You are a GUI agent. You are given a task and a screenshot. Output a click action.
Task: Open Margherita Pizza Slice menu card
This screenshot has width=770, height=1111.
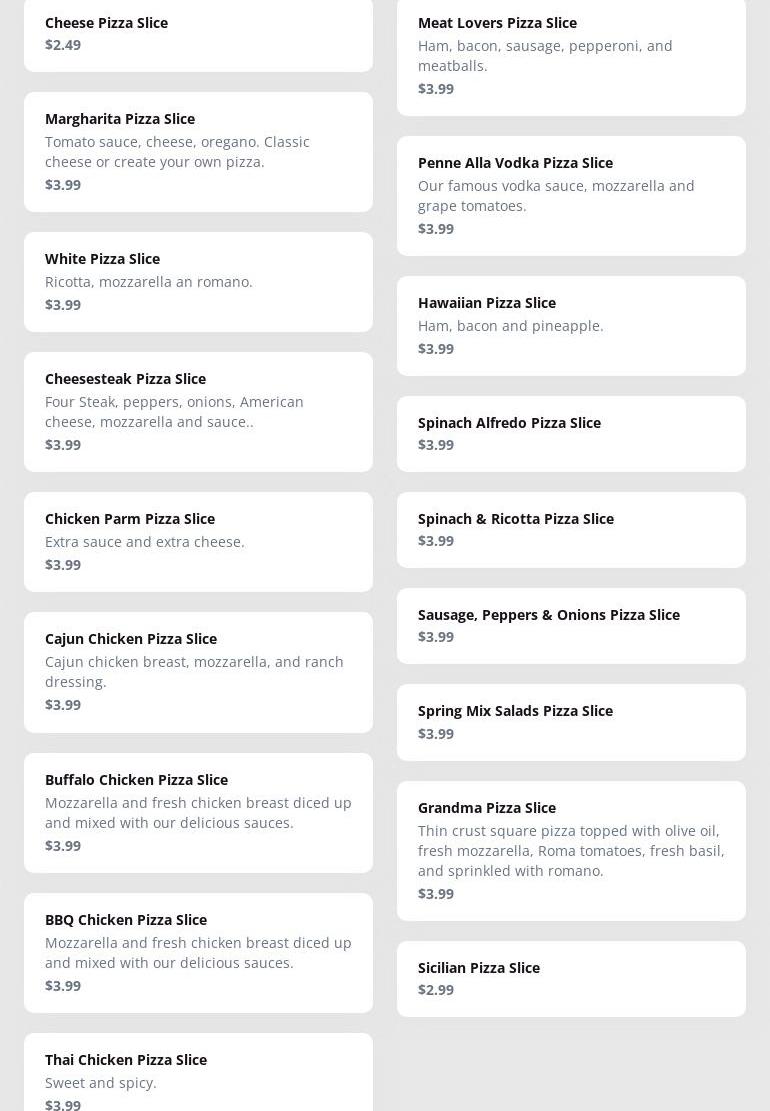tap(198, 151)
